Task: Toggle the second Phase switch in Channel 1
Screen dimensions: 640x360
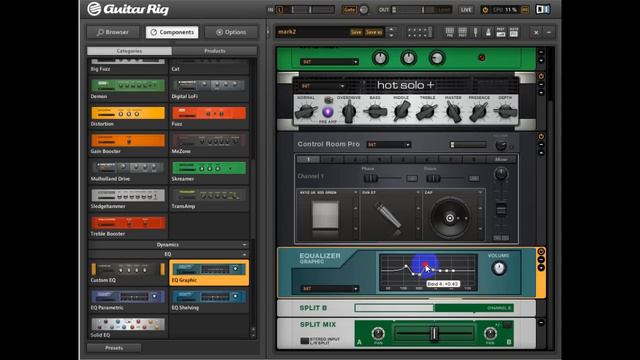Action: point(474,178)
